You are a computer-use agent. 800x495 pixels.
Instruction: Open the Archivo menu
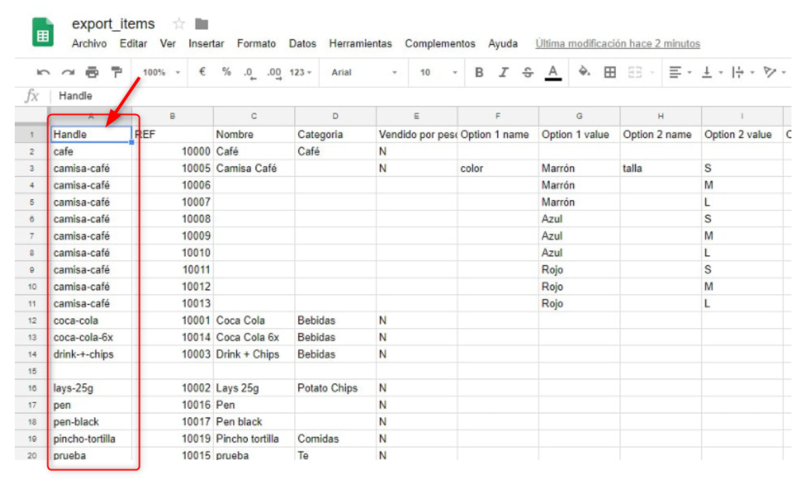pos(90,44)
